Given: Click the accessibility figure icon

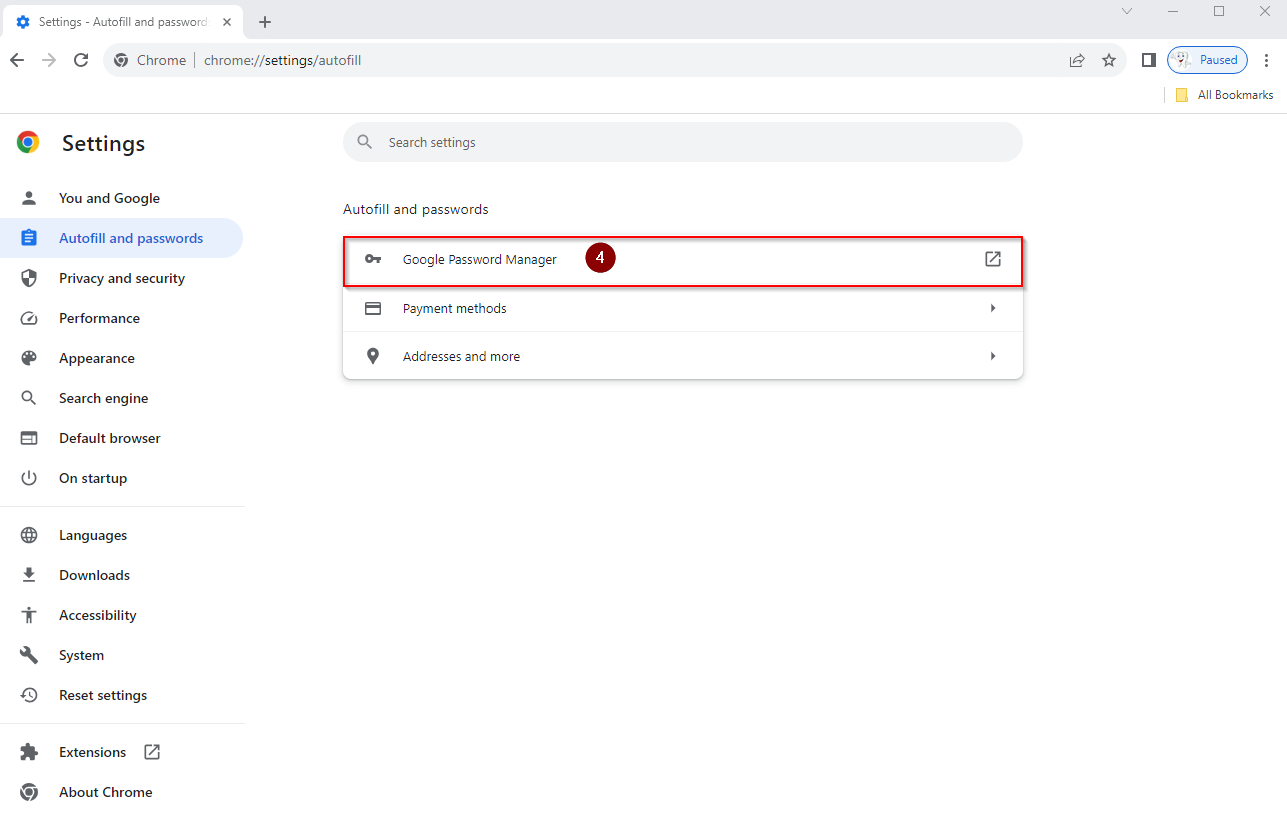Looking at the screenshot, I should coord(29,615).
